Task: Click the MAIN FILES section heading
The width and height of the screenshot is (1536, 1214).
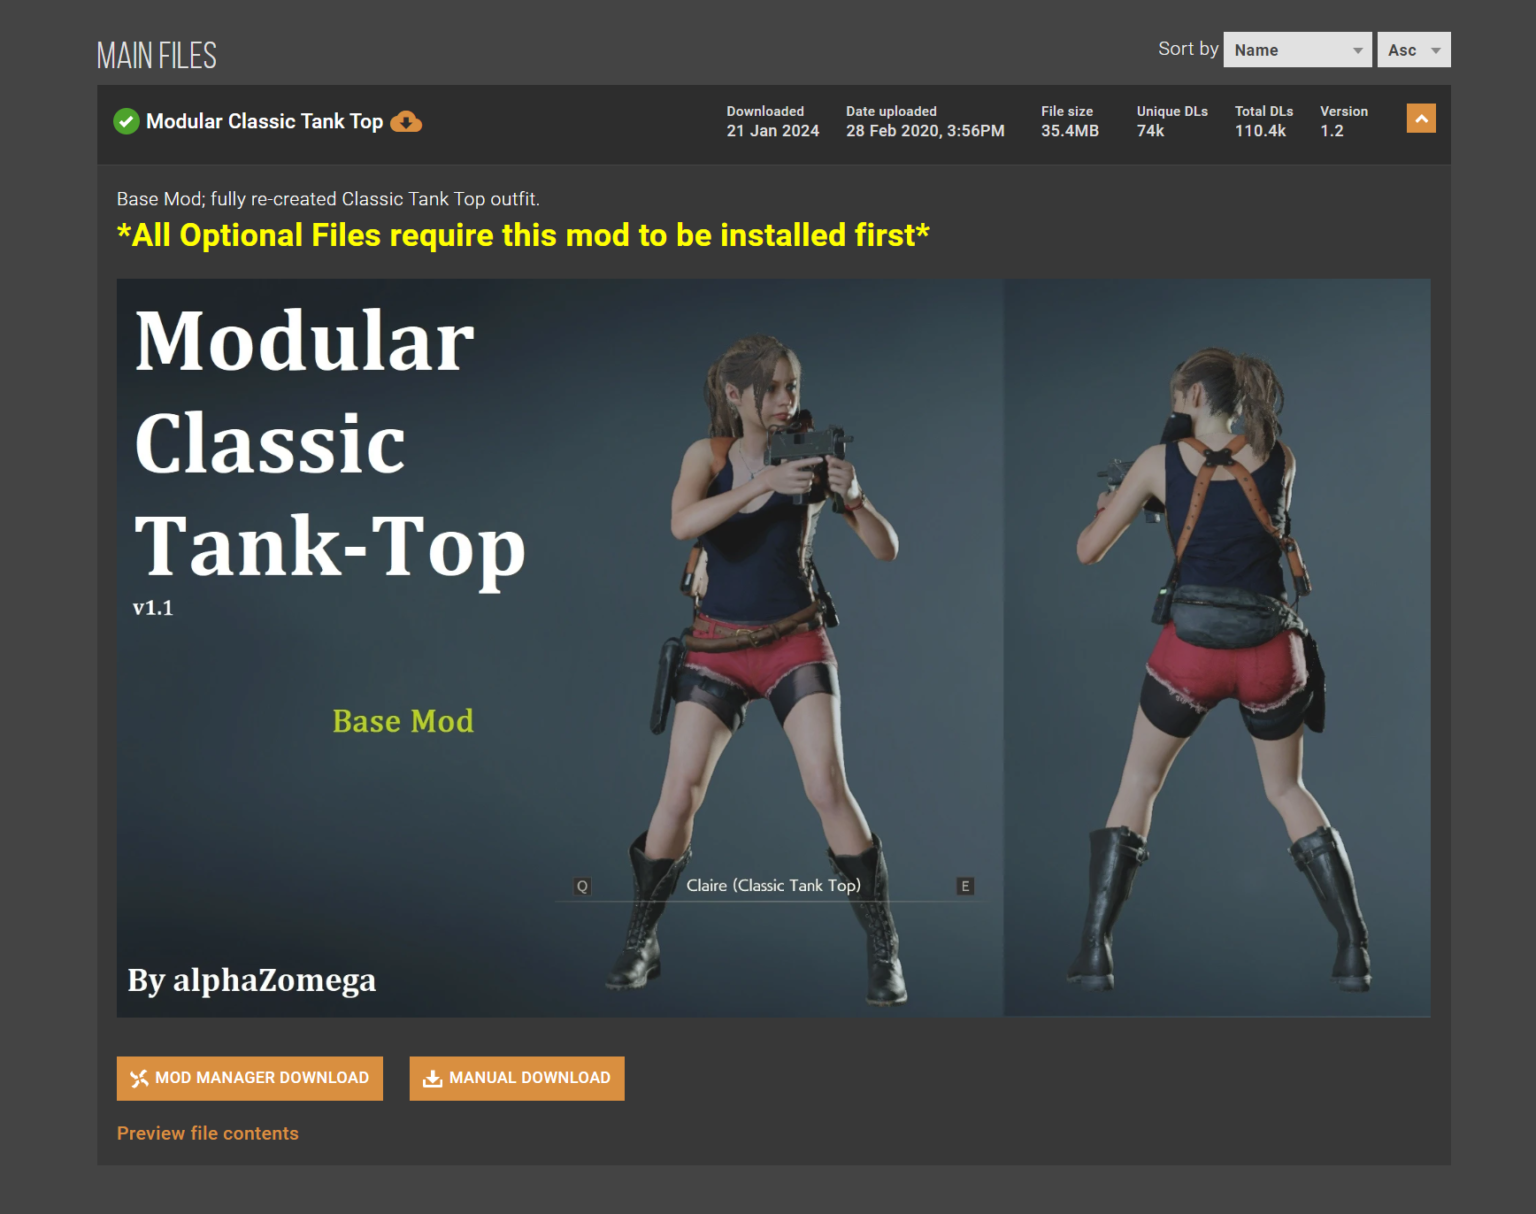Action: [157, 56]
